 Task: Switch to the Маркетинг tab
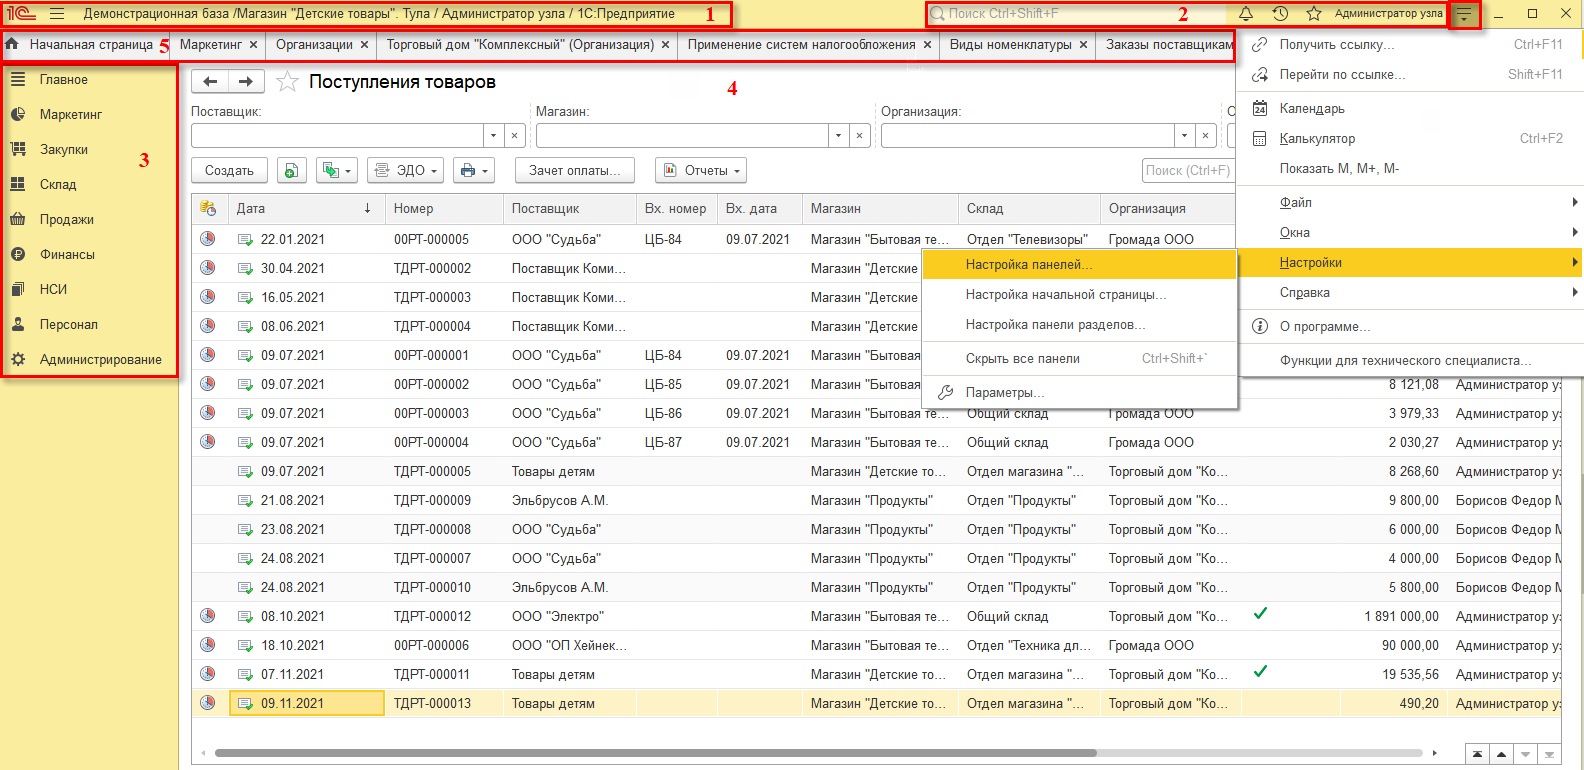[211, 45]
